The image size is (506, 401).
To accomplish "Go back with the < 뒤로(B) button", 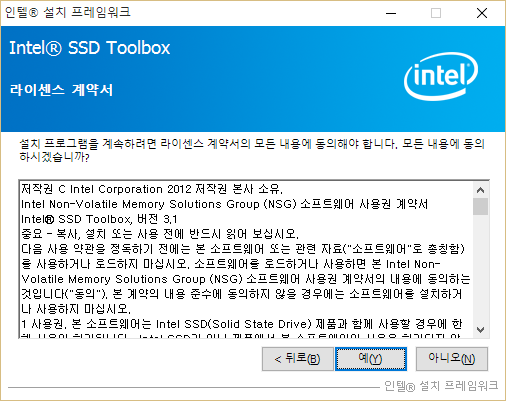I will [x=297, y=359].
